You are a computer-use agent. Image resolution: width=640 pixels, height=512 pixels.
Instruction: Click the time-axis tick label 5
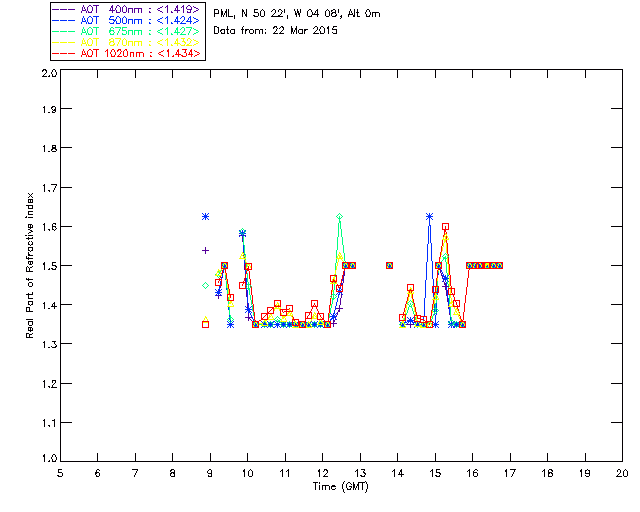tap(60, 473)
